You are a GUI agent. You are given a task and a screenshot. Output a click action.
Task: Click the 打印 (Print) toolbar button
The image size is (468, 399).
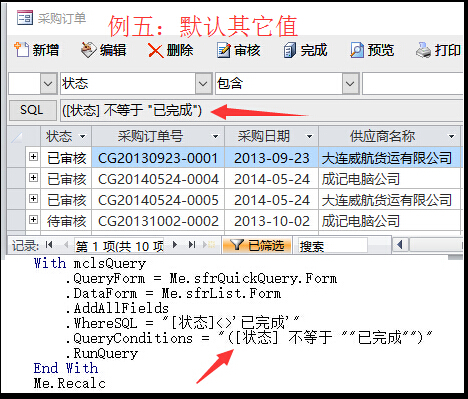pyautogui.click(x=438, y=50)
